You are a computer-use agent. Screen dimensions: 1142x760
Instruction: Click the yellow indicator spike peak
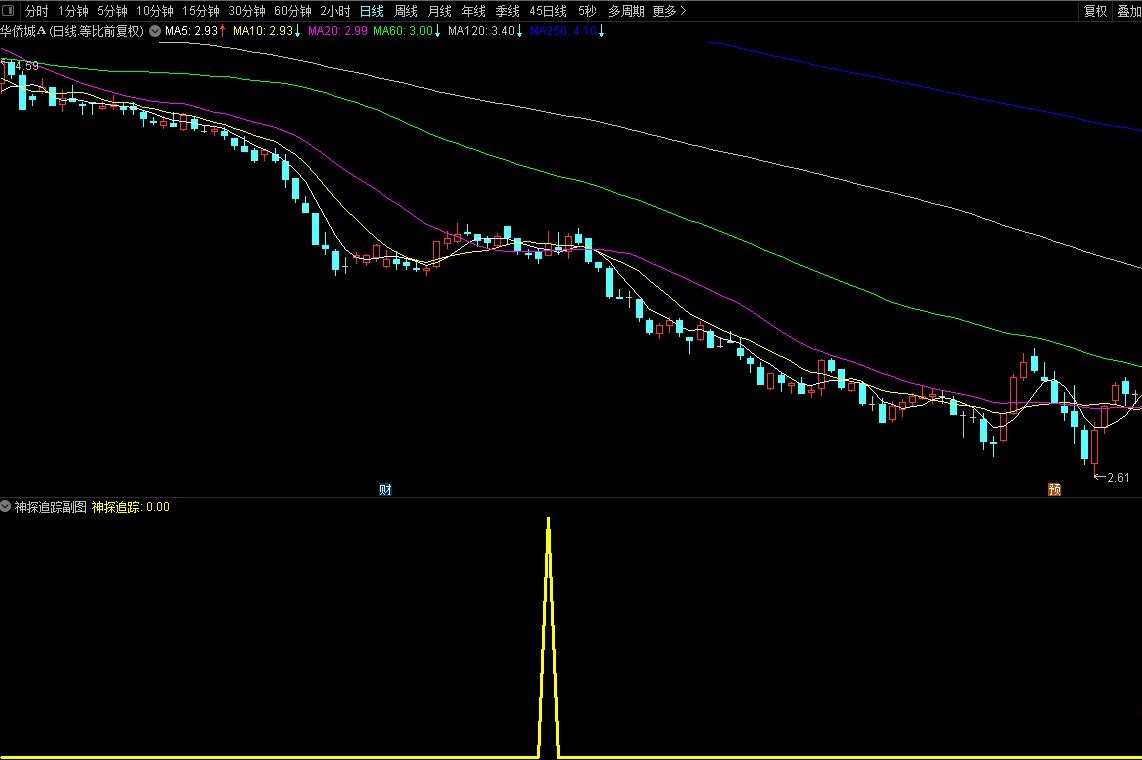point(548,520)
